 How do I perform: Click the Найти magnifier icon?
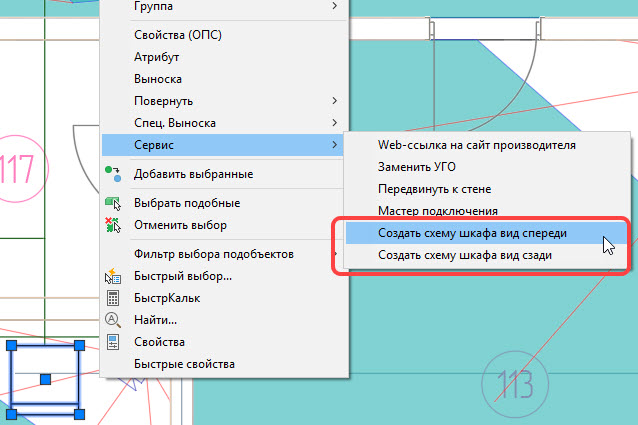113,320
